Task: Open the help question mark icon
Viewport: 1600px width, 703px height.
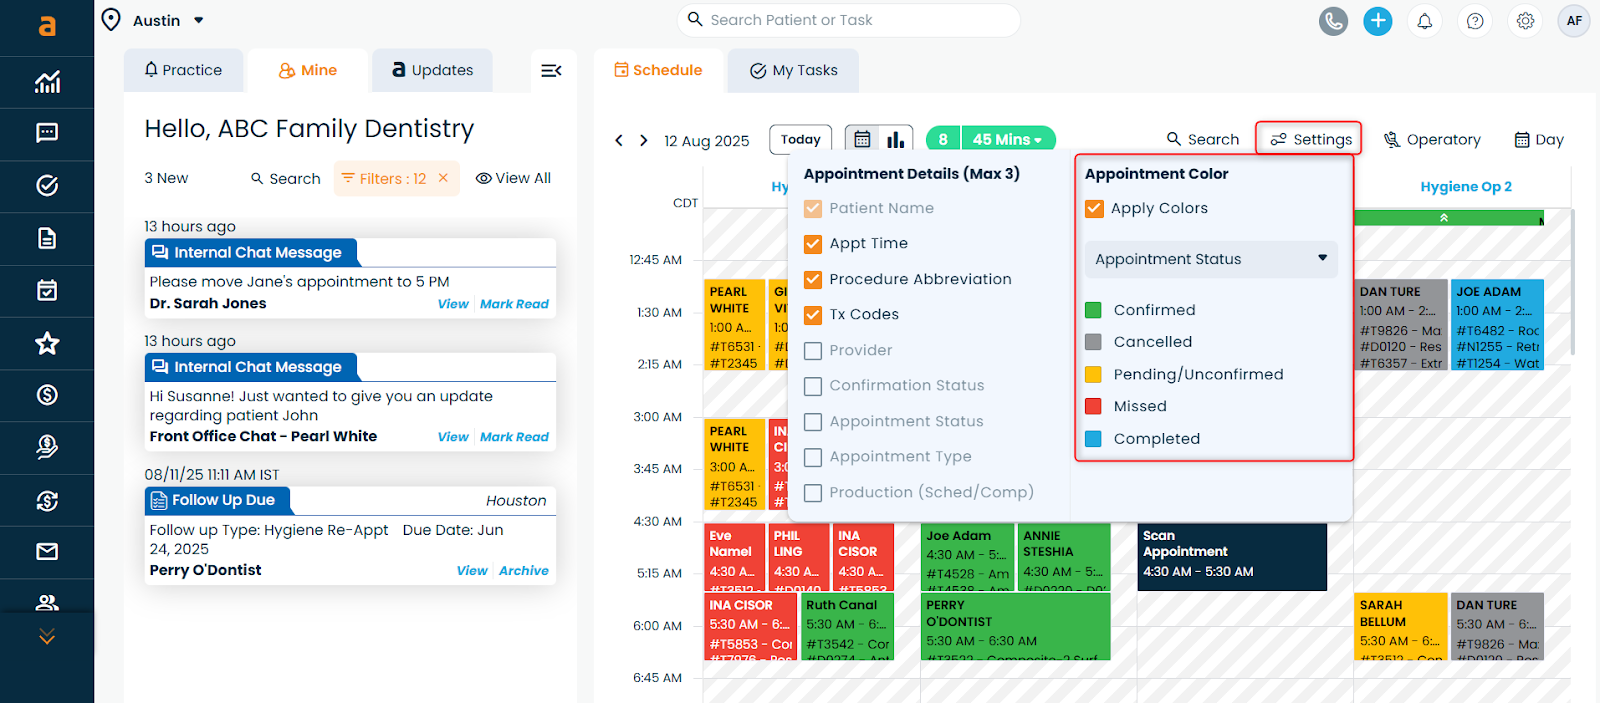Action: pos(1475,21)
